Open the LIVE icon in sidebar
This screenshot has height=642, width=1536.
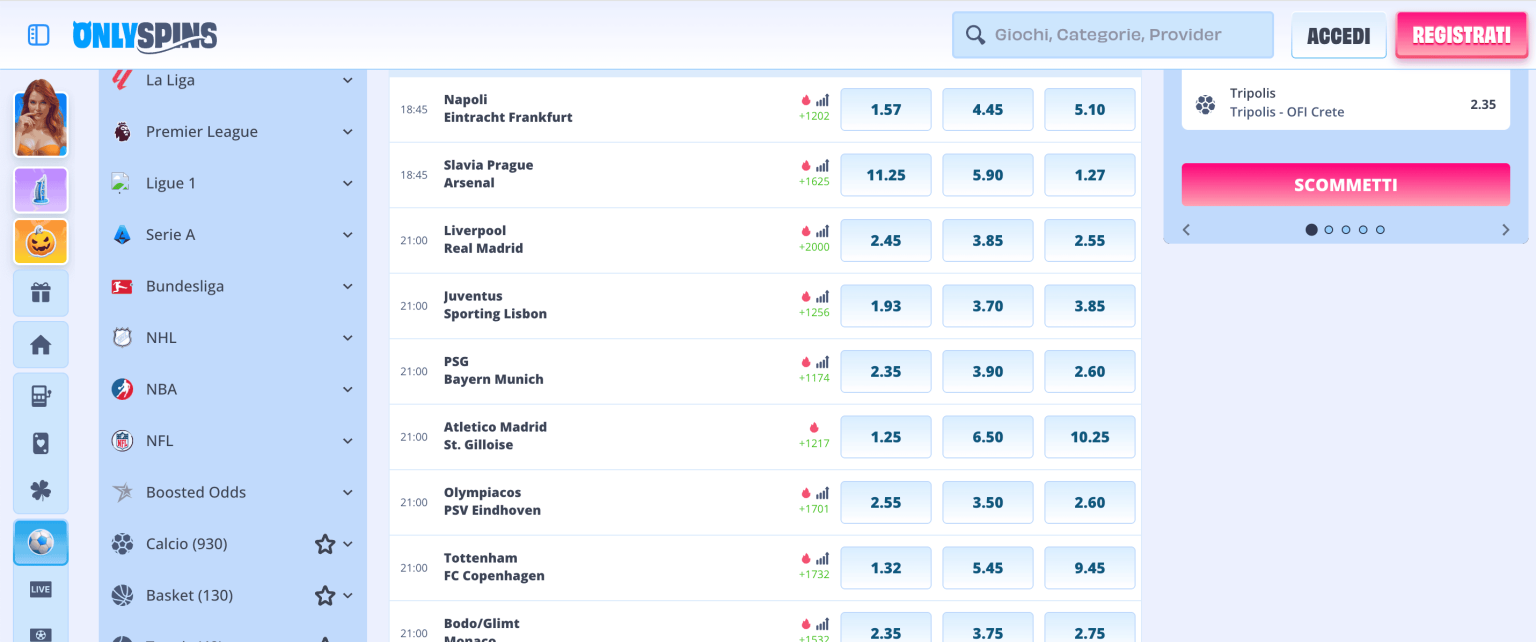41,589
